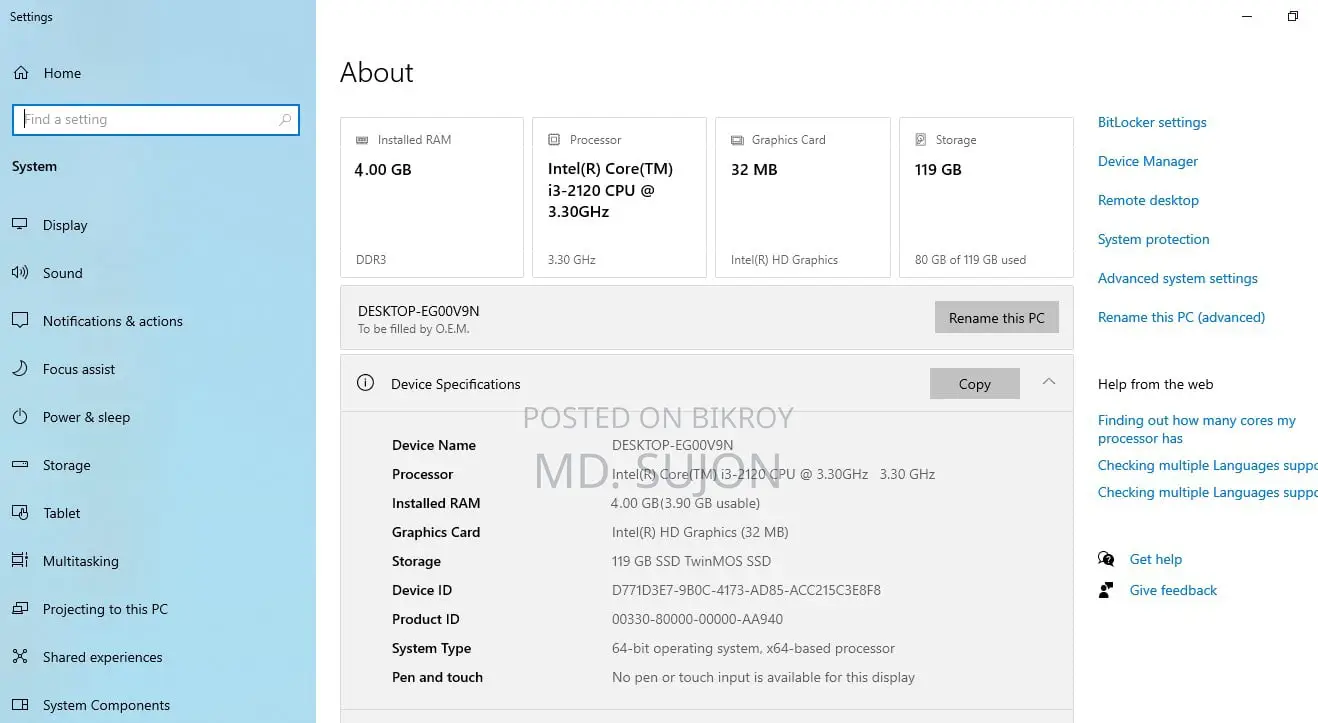The width and height of the screenshot is (1318, 723).
Task: Click the Shared experiences icon
Action: 20,657
